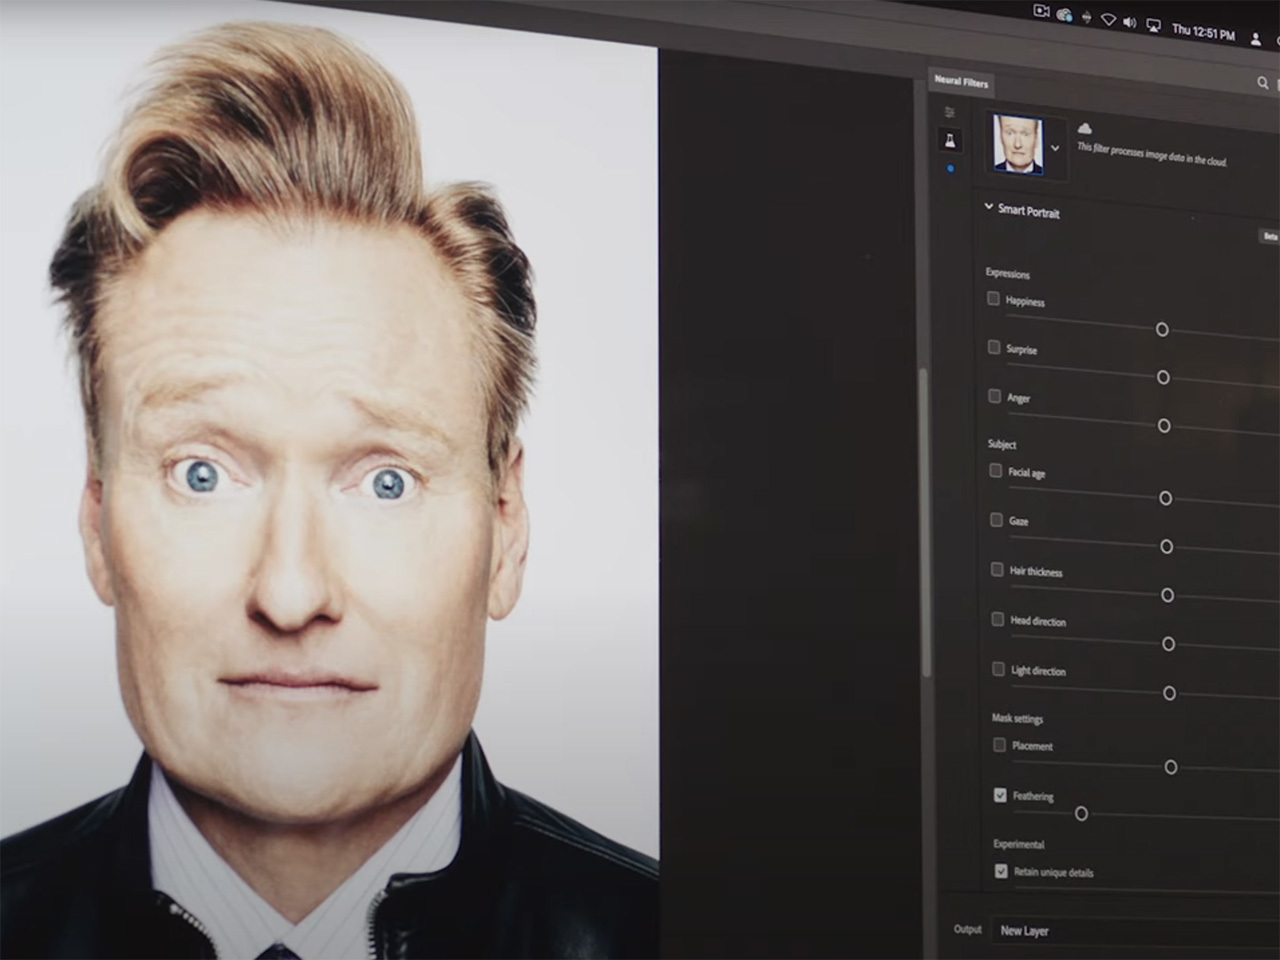Image resolution: width=1280 pixels, height=960 pixels.
Task: Click the Placement slider handle
Action: click(1170, 767)
